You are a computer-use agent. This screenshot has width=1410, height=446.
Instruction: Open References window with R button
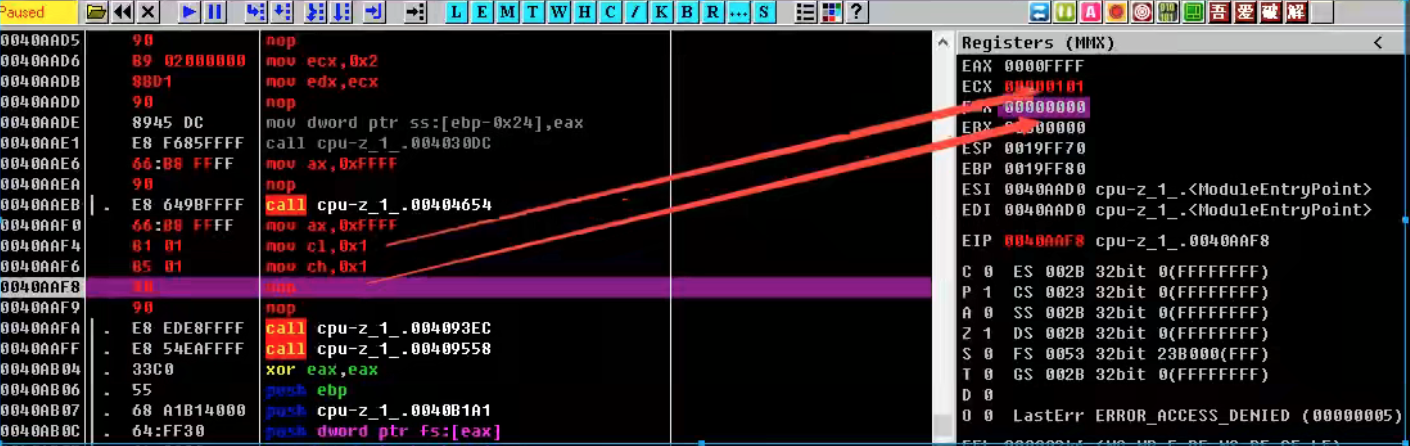pyautogui.click(x=712, y=13)
